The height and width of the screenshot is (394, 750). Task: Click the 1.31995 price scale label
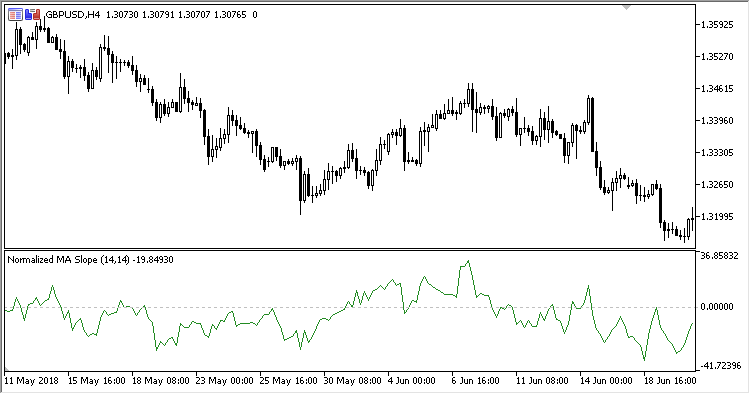point(717,217)
